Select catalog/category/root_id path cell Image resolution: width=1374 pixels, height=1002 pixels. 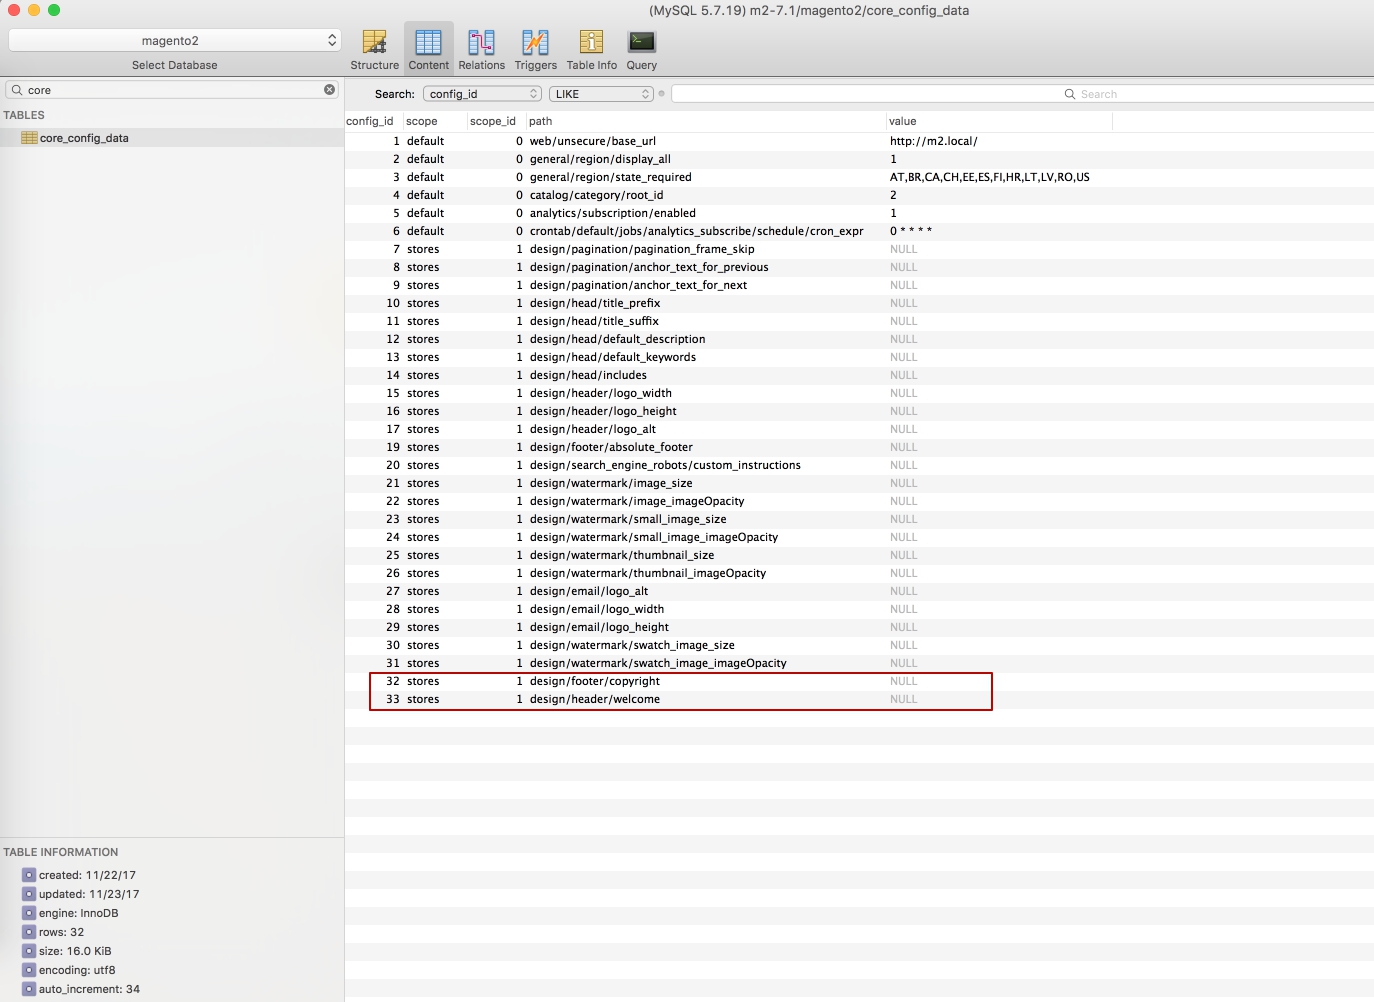pos(597,195)
